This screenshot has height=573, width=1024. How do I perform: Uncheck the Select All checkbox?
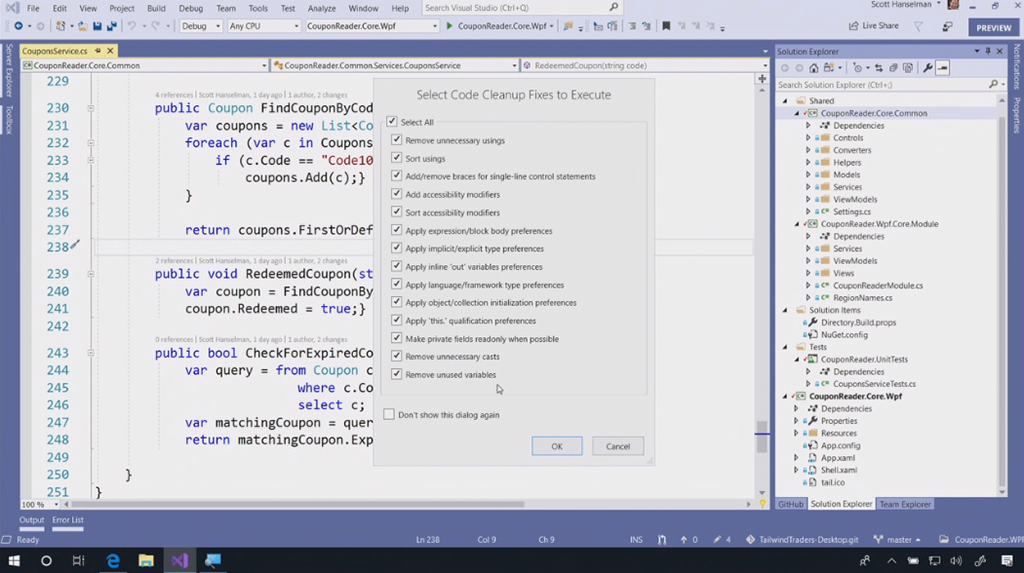click(x=392, y=122)
